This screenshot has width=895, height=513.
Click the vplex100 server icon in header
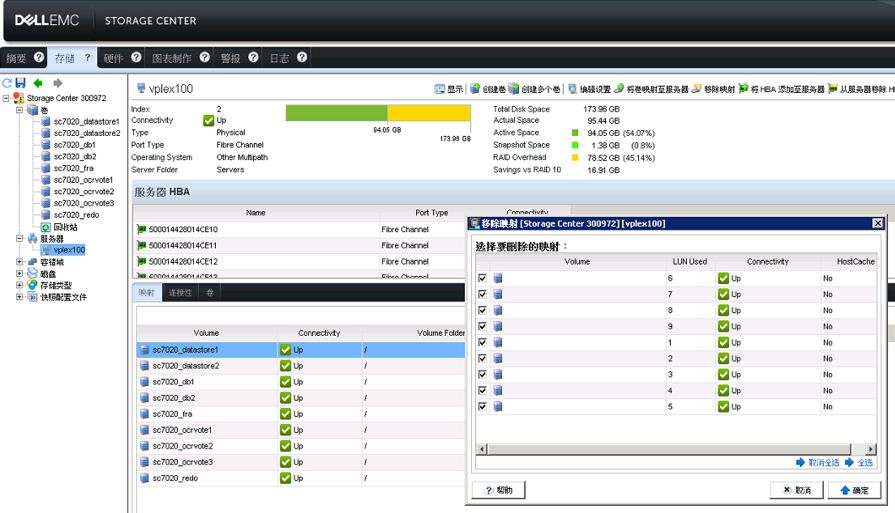click(x=141, y=88)
